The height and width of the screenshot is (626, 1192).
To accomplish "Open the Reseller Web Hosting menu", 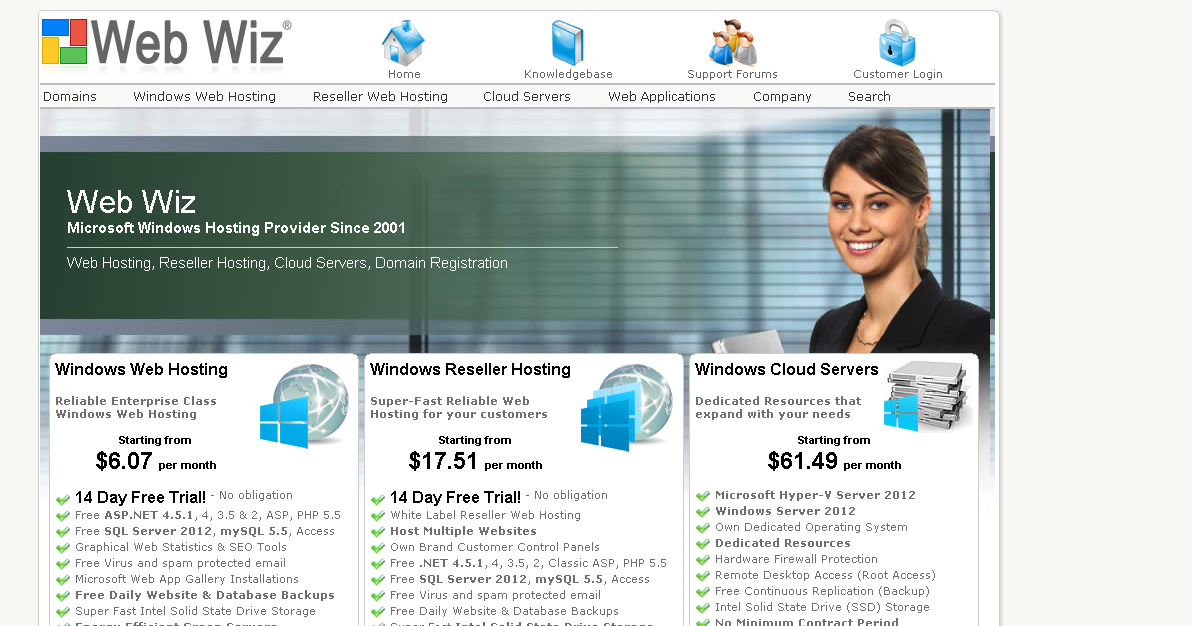I will coord(380,97).
